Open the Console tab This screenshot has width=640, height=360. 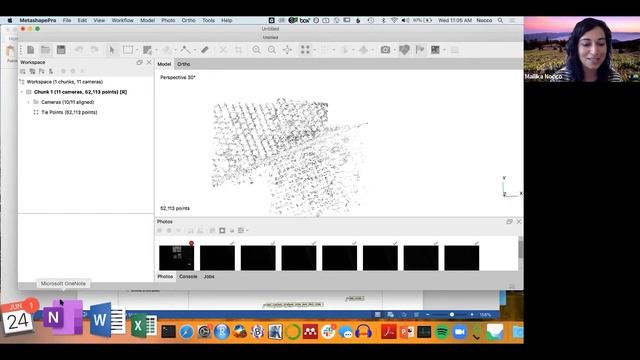pyautogui.click(x=188, y=277)
